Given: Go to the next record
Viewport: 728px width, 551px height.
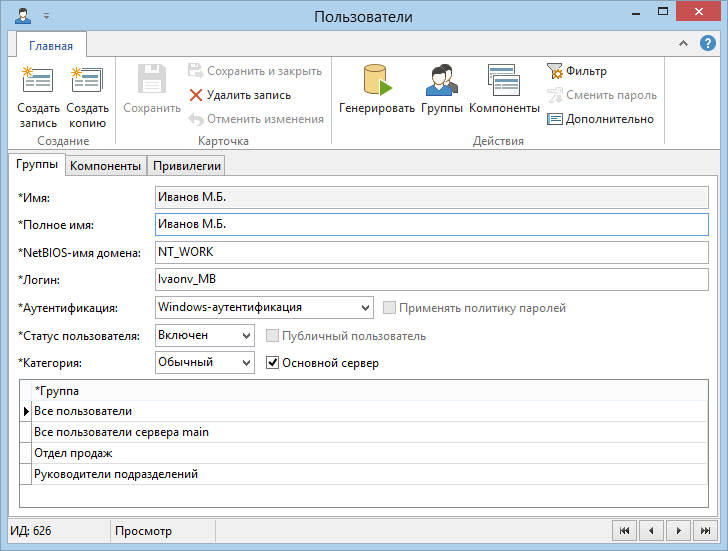Looking at the screenshot, I should pyautogui.click(x=678, y=531).
